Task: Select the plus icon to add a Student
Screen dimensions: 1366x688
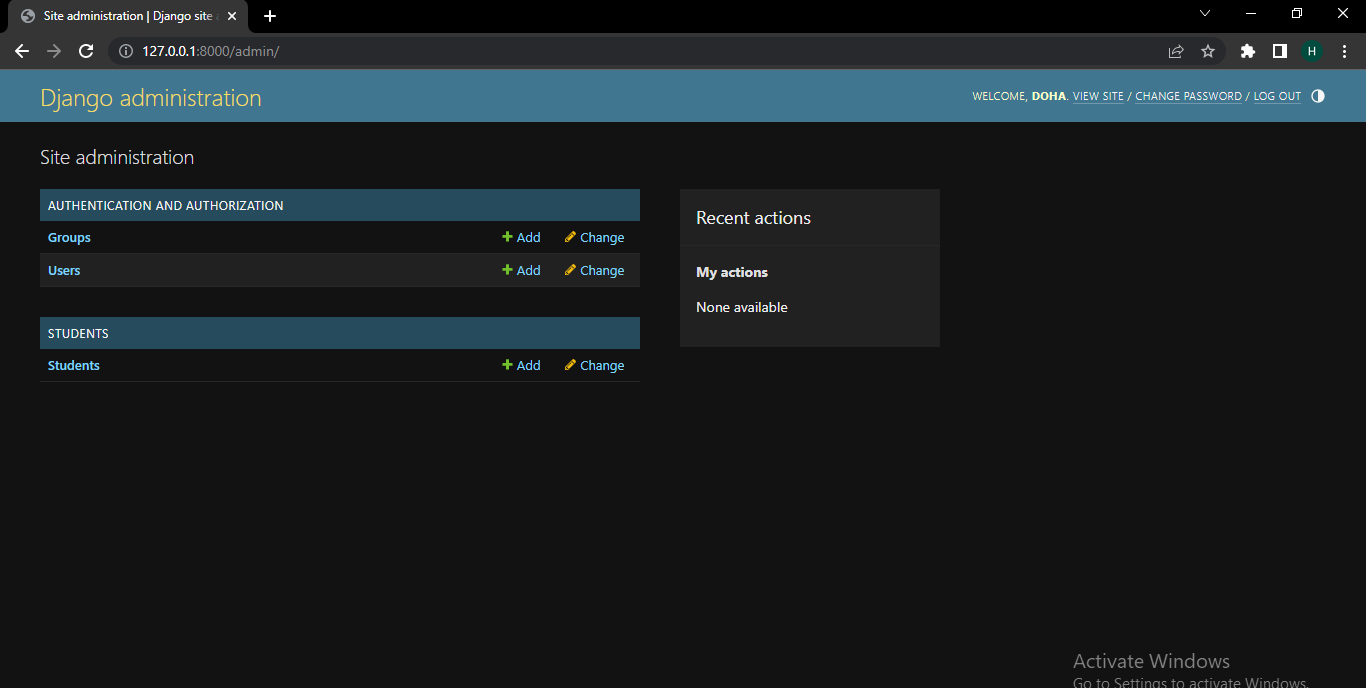Action: (506, 365)
